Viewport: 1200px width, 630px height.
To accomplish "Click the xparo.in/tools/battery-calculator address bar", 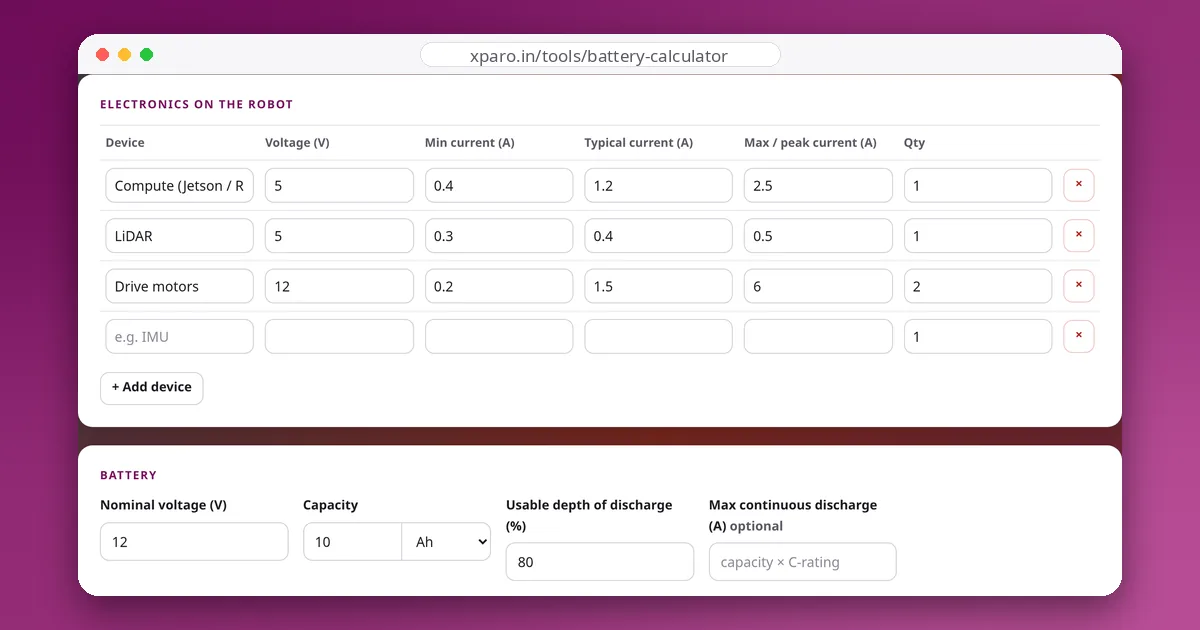I will tap(600, 56).
